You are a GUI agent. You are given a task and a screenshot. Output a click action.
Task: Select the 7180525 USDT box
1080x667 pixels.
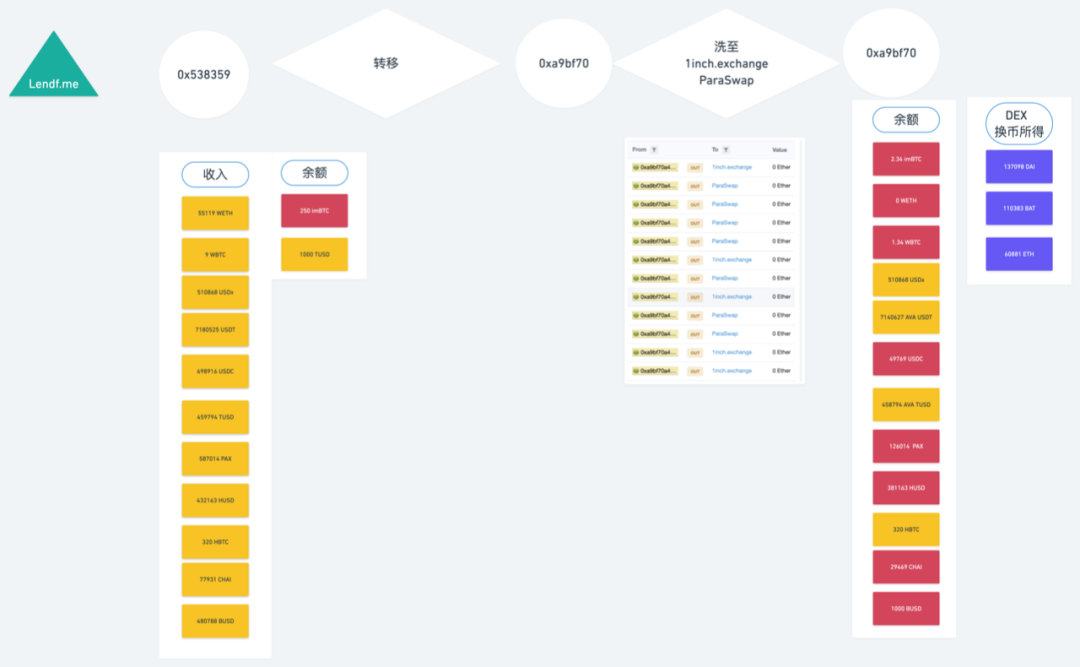[x=215, y=330]
